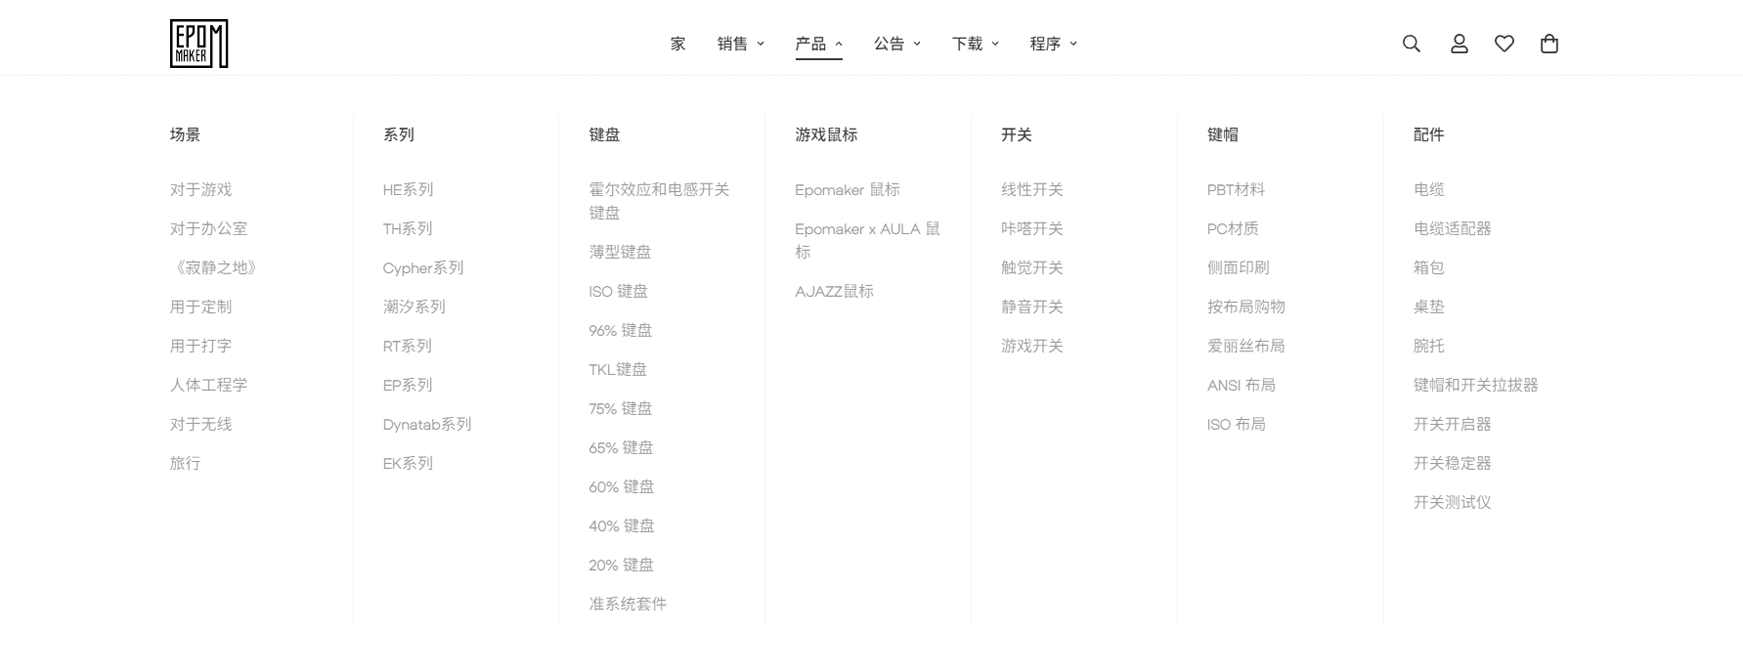Open the 咔嗒开关 link
Viewport: 1743px width, 658px height.
coord(1032,229)
